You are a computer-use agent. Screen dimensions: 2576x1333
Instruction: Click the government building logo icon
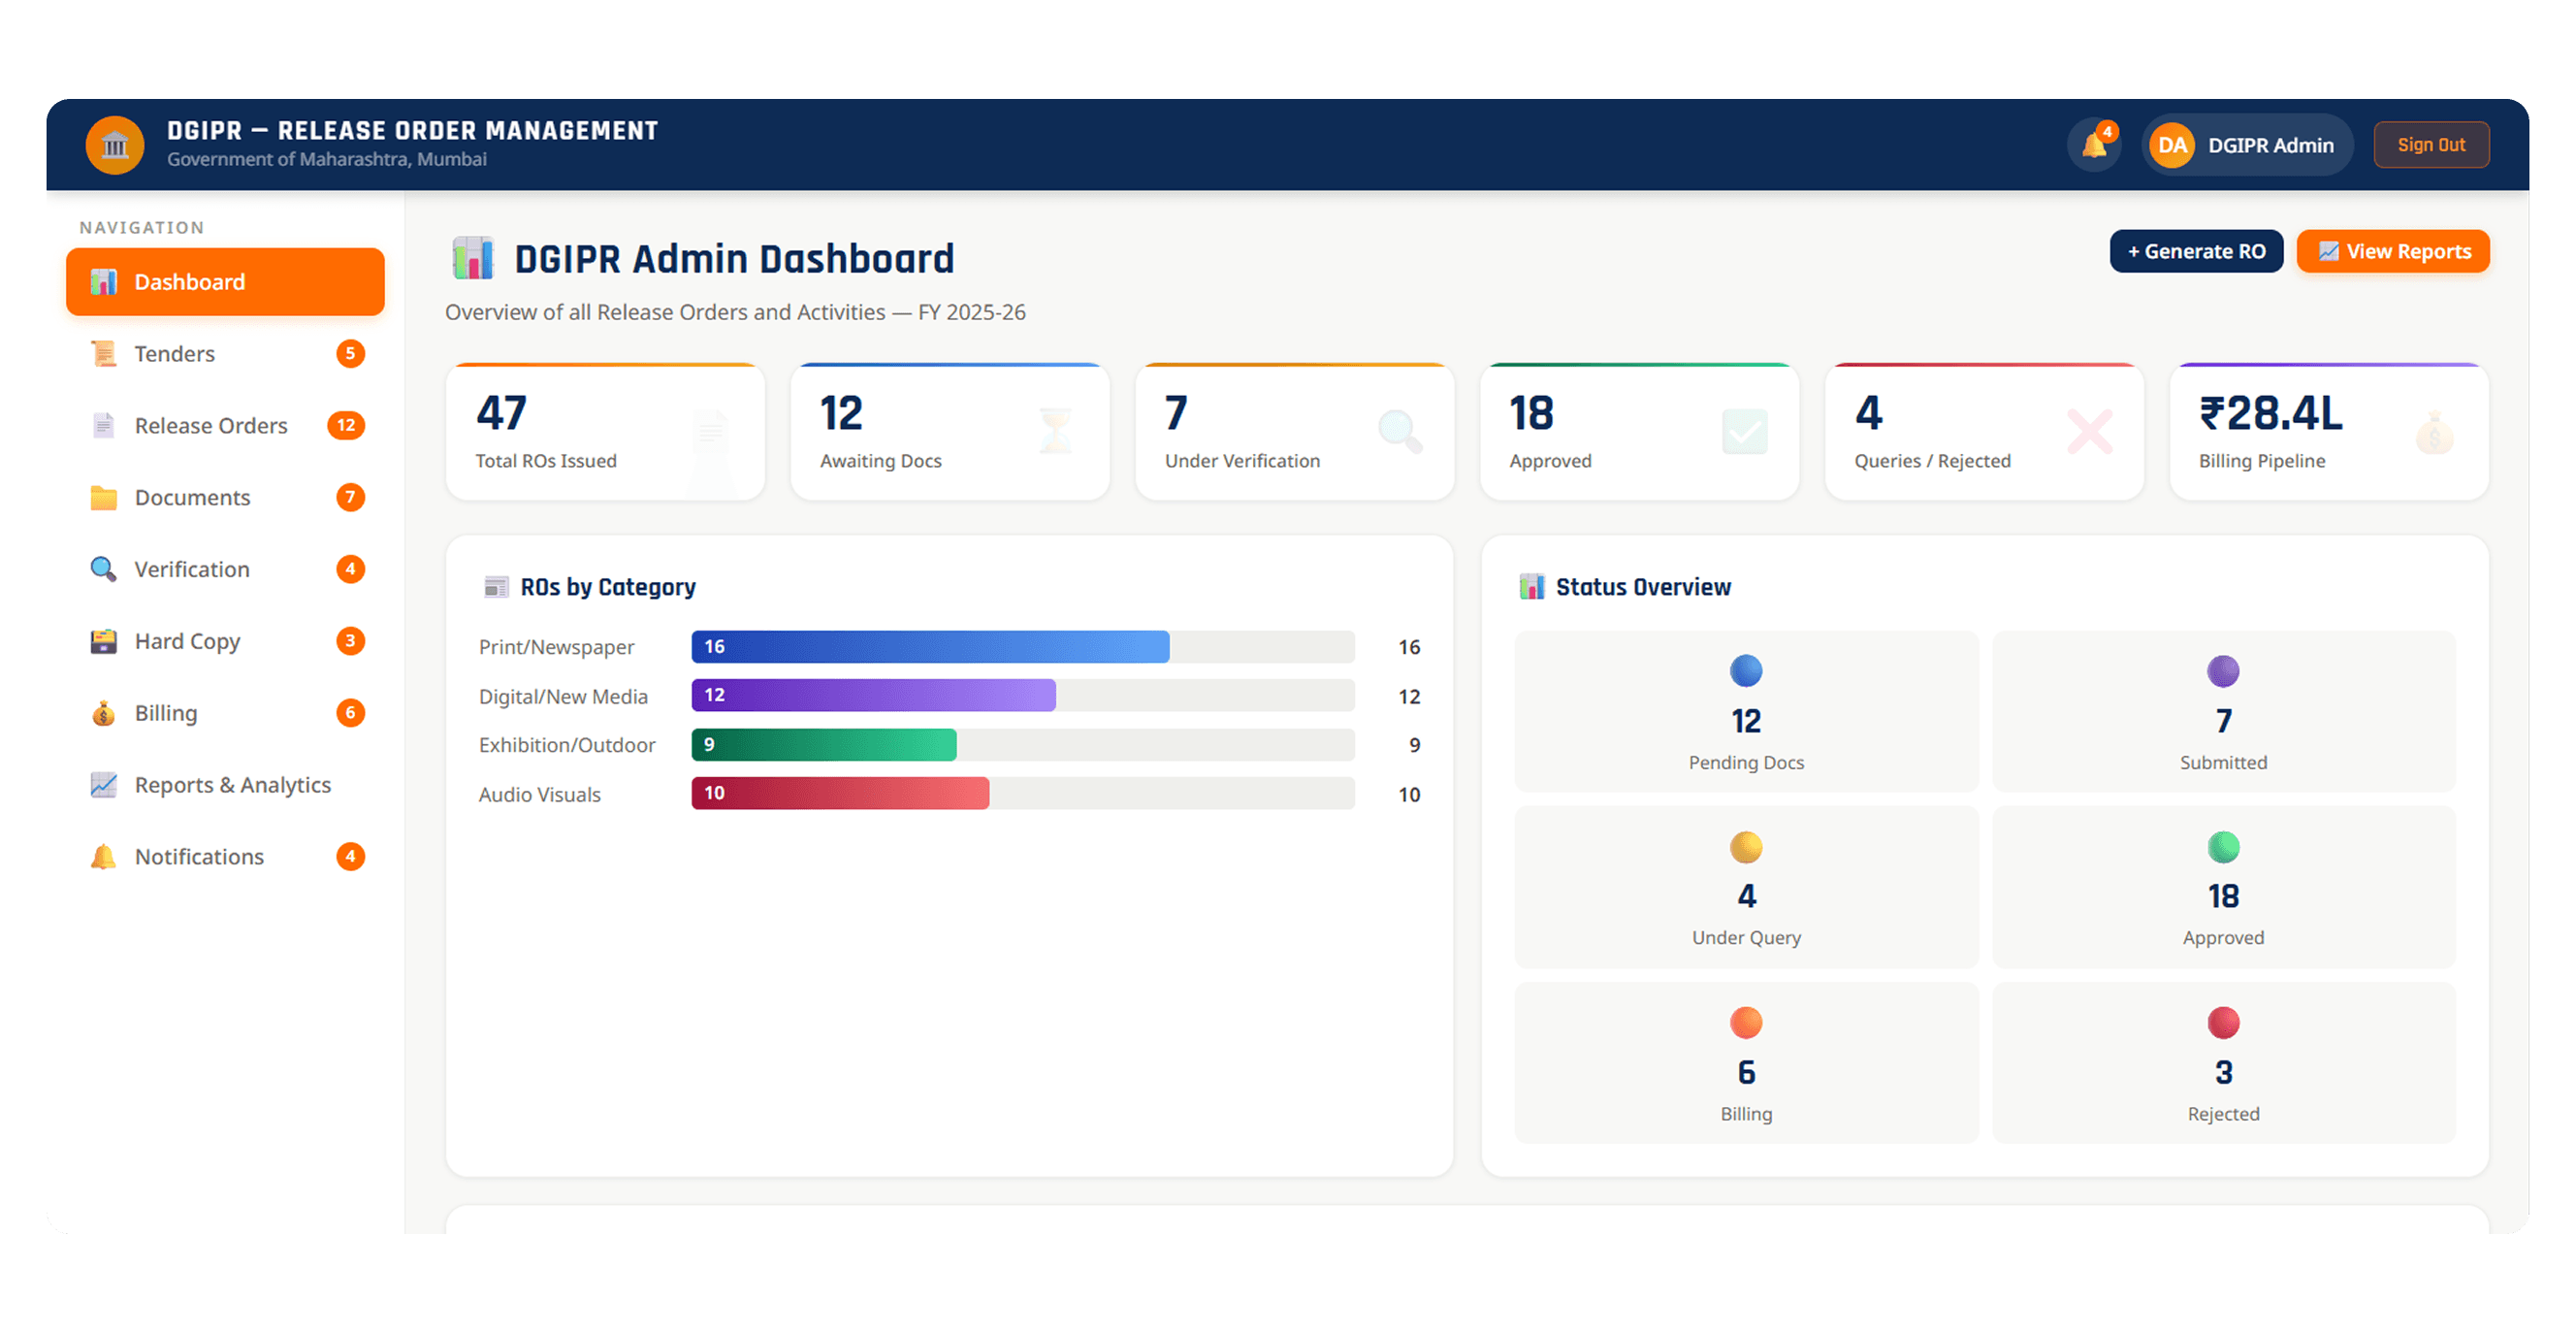coord(115,146)
